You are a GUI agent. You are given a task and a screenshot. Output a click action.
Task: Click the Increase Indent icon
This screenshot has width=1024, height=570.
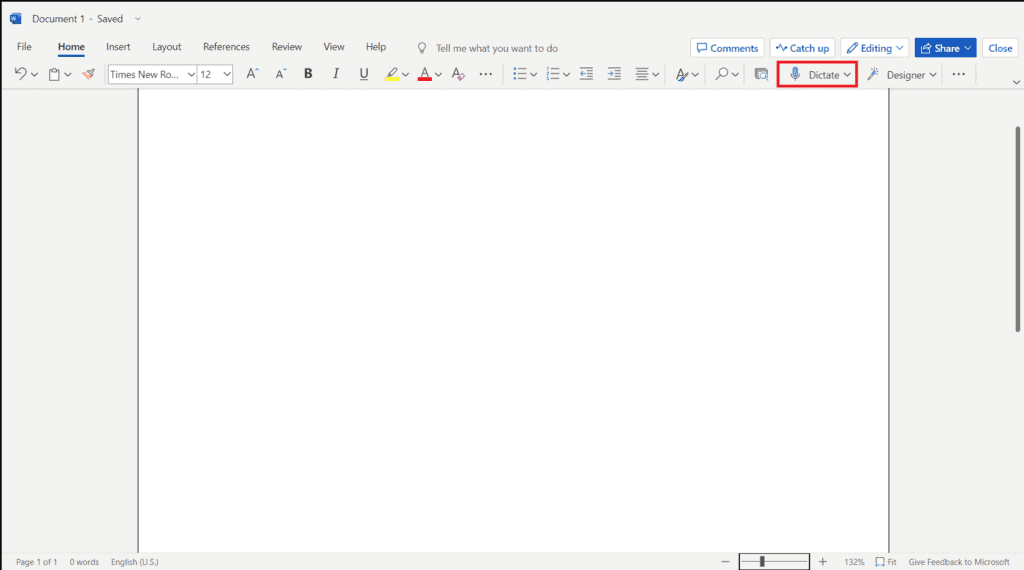pyautogui.click(x=614, y=74)
